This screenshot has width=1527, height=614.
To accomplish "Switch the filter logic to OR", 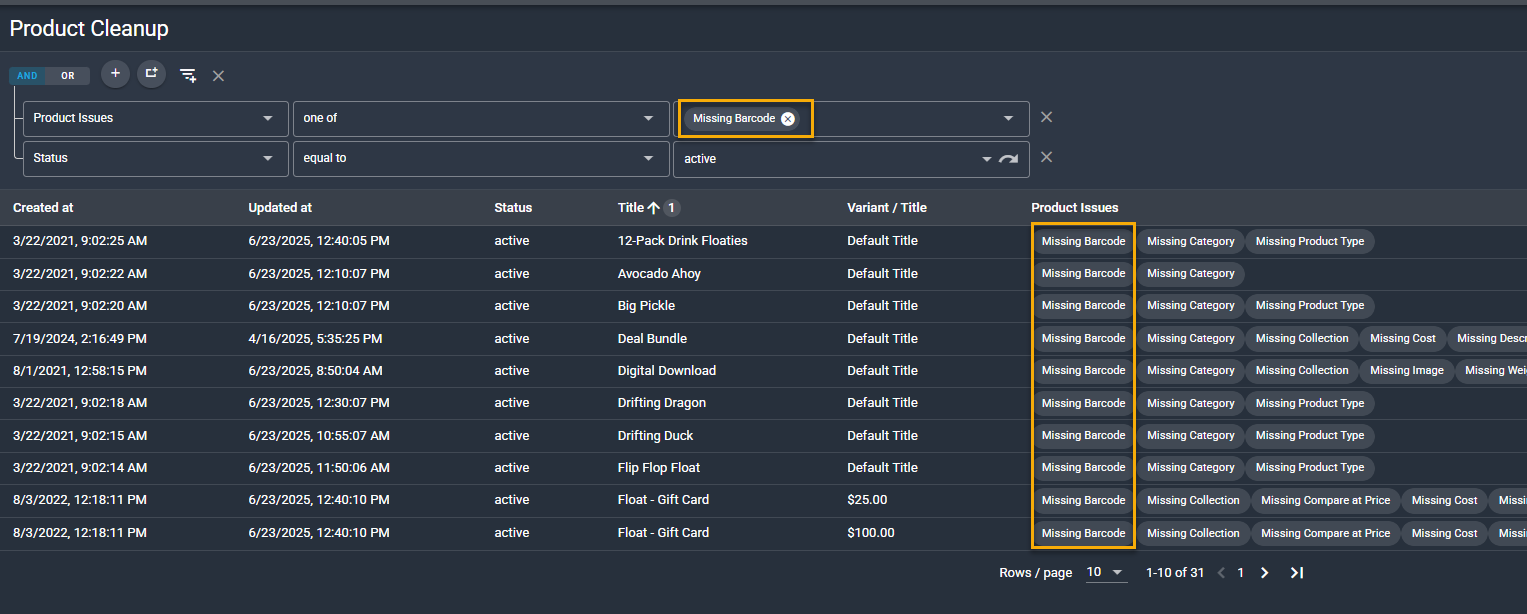I will coord(68,76).
